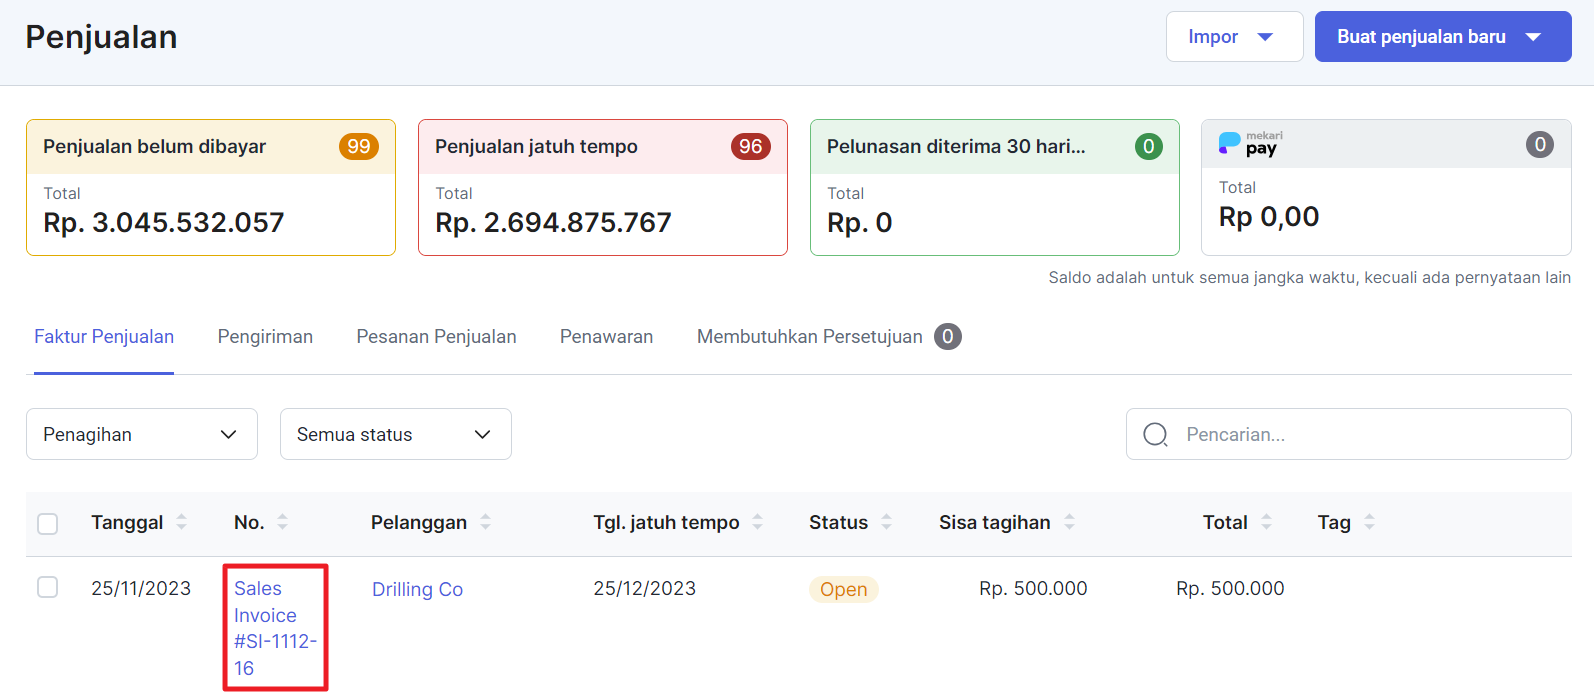Sort by Sisa tagihan column arrows

point(1069,522)
